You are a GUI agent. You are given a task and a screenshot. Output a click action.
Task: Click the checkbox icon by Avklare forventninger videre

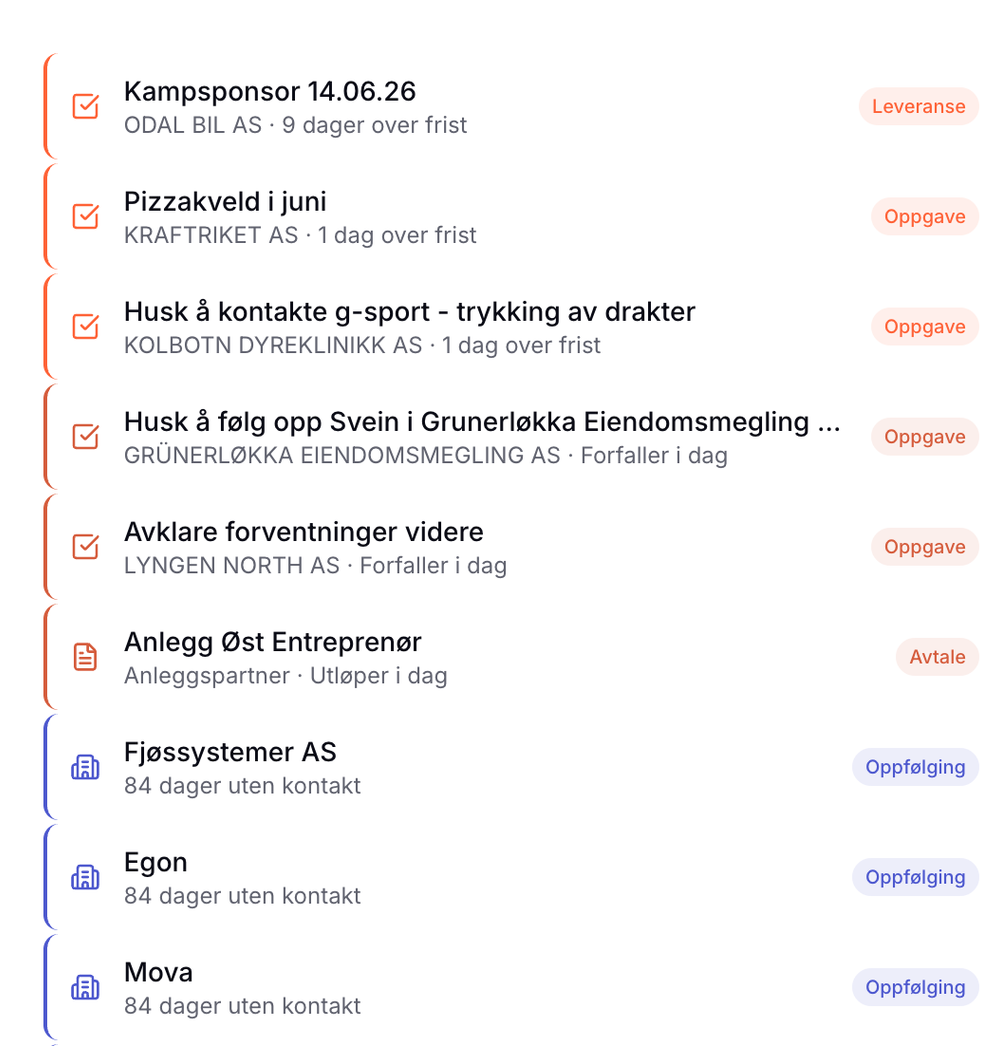85,547
